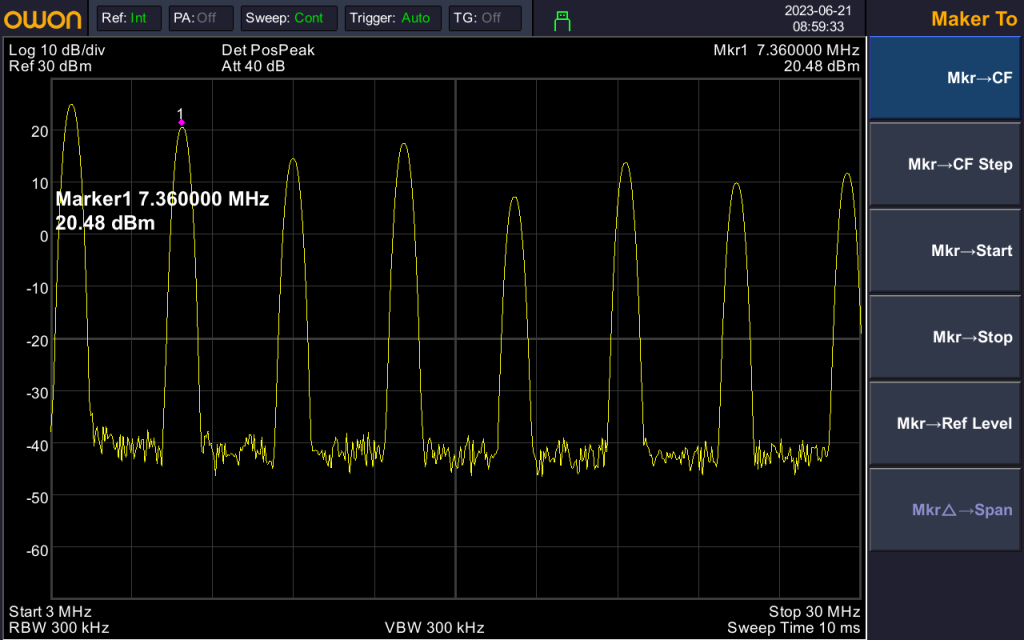Click the green USB connection icon
The width and height of the screenshot is (1024, 640).
pos(562,19)
